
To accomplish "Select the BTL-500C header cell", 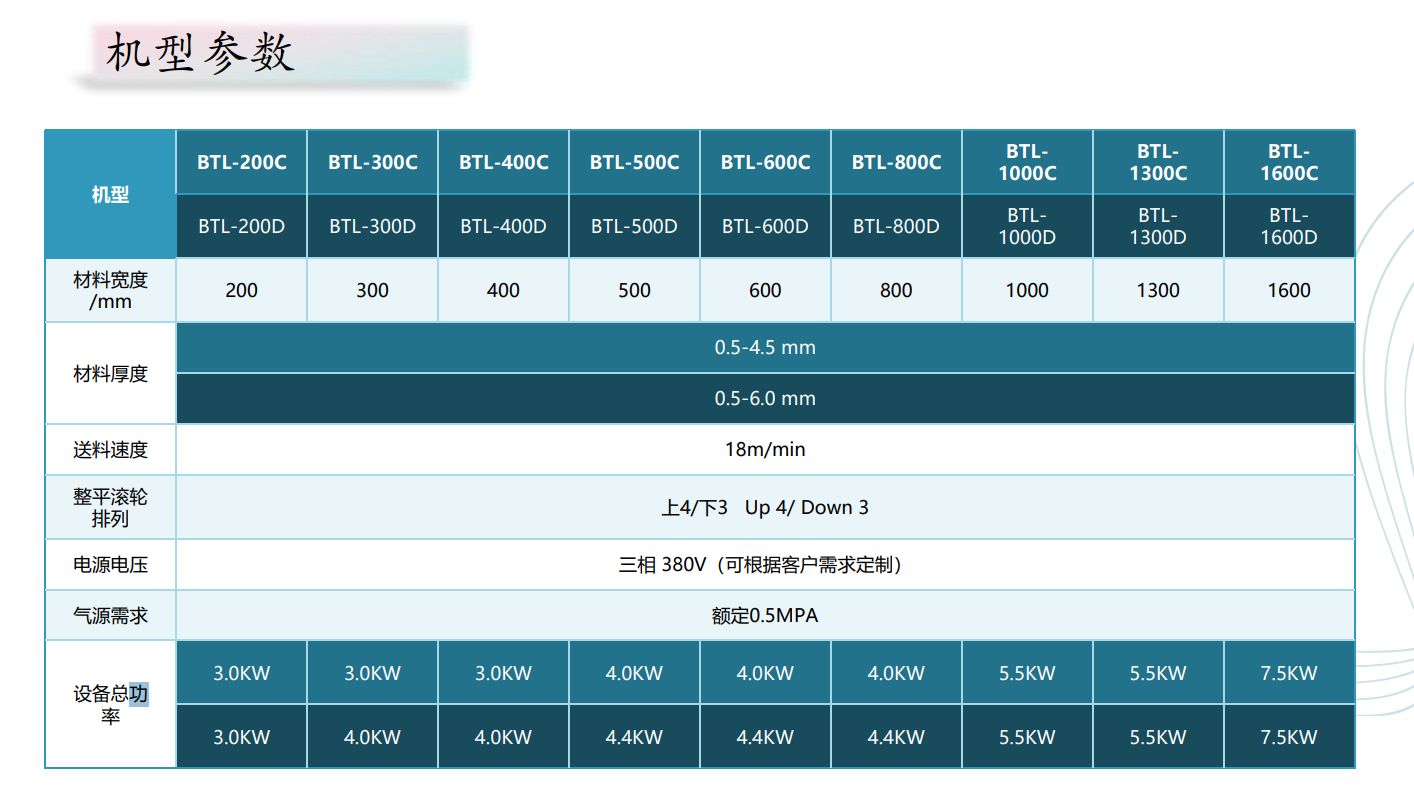I will coord(634,162).
